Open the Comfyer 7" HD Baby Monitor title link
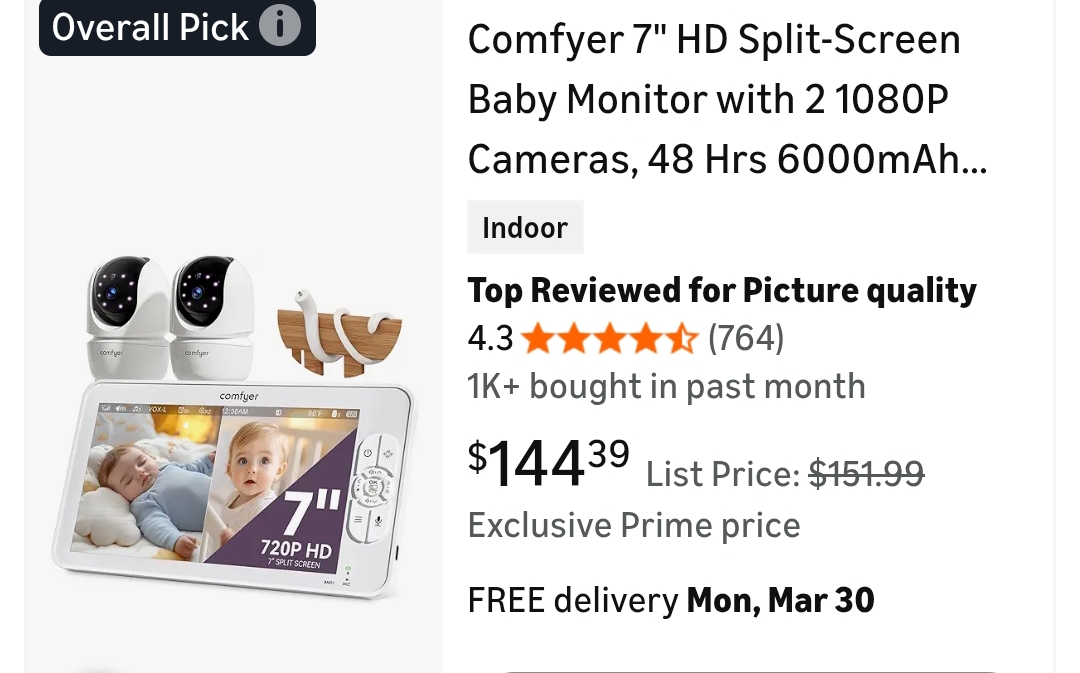The image size is (1080, 673). coord(727,99)
